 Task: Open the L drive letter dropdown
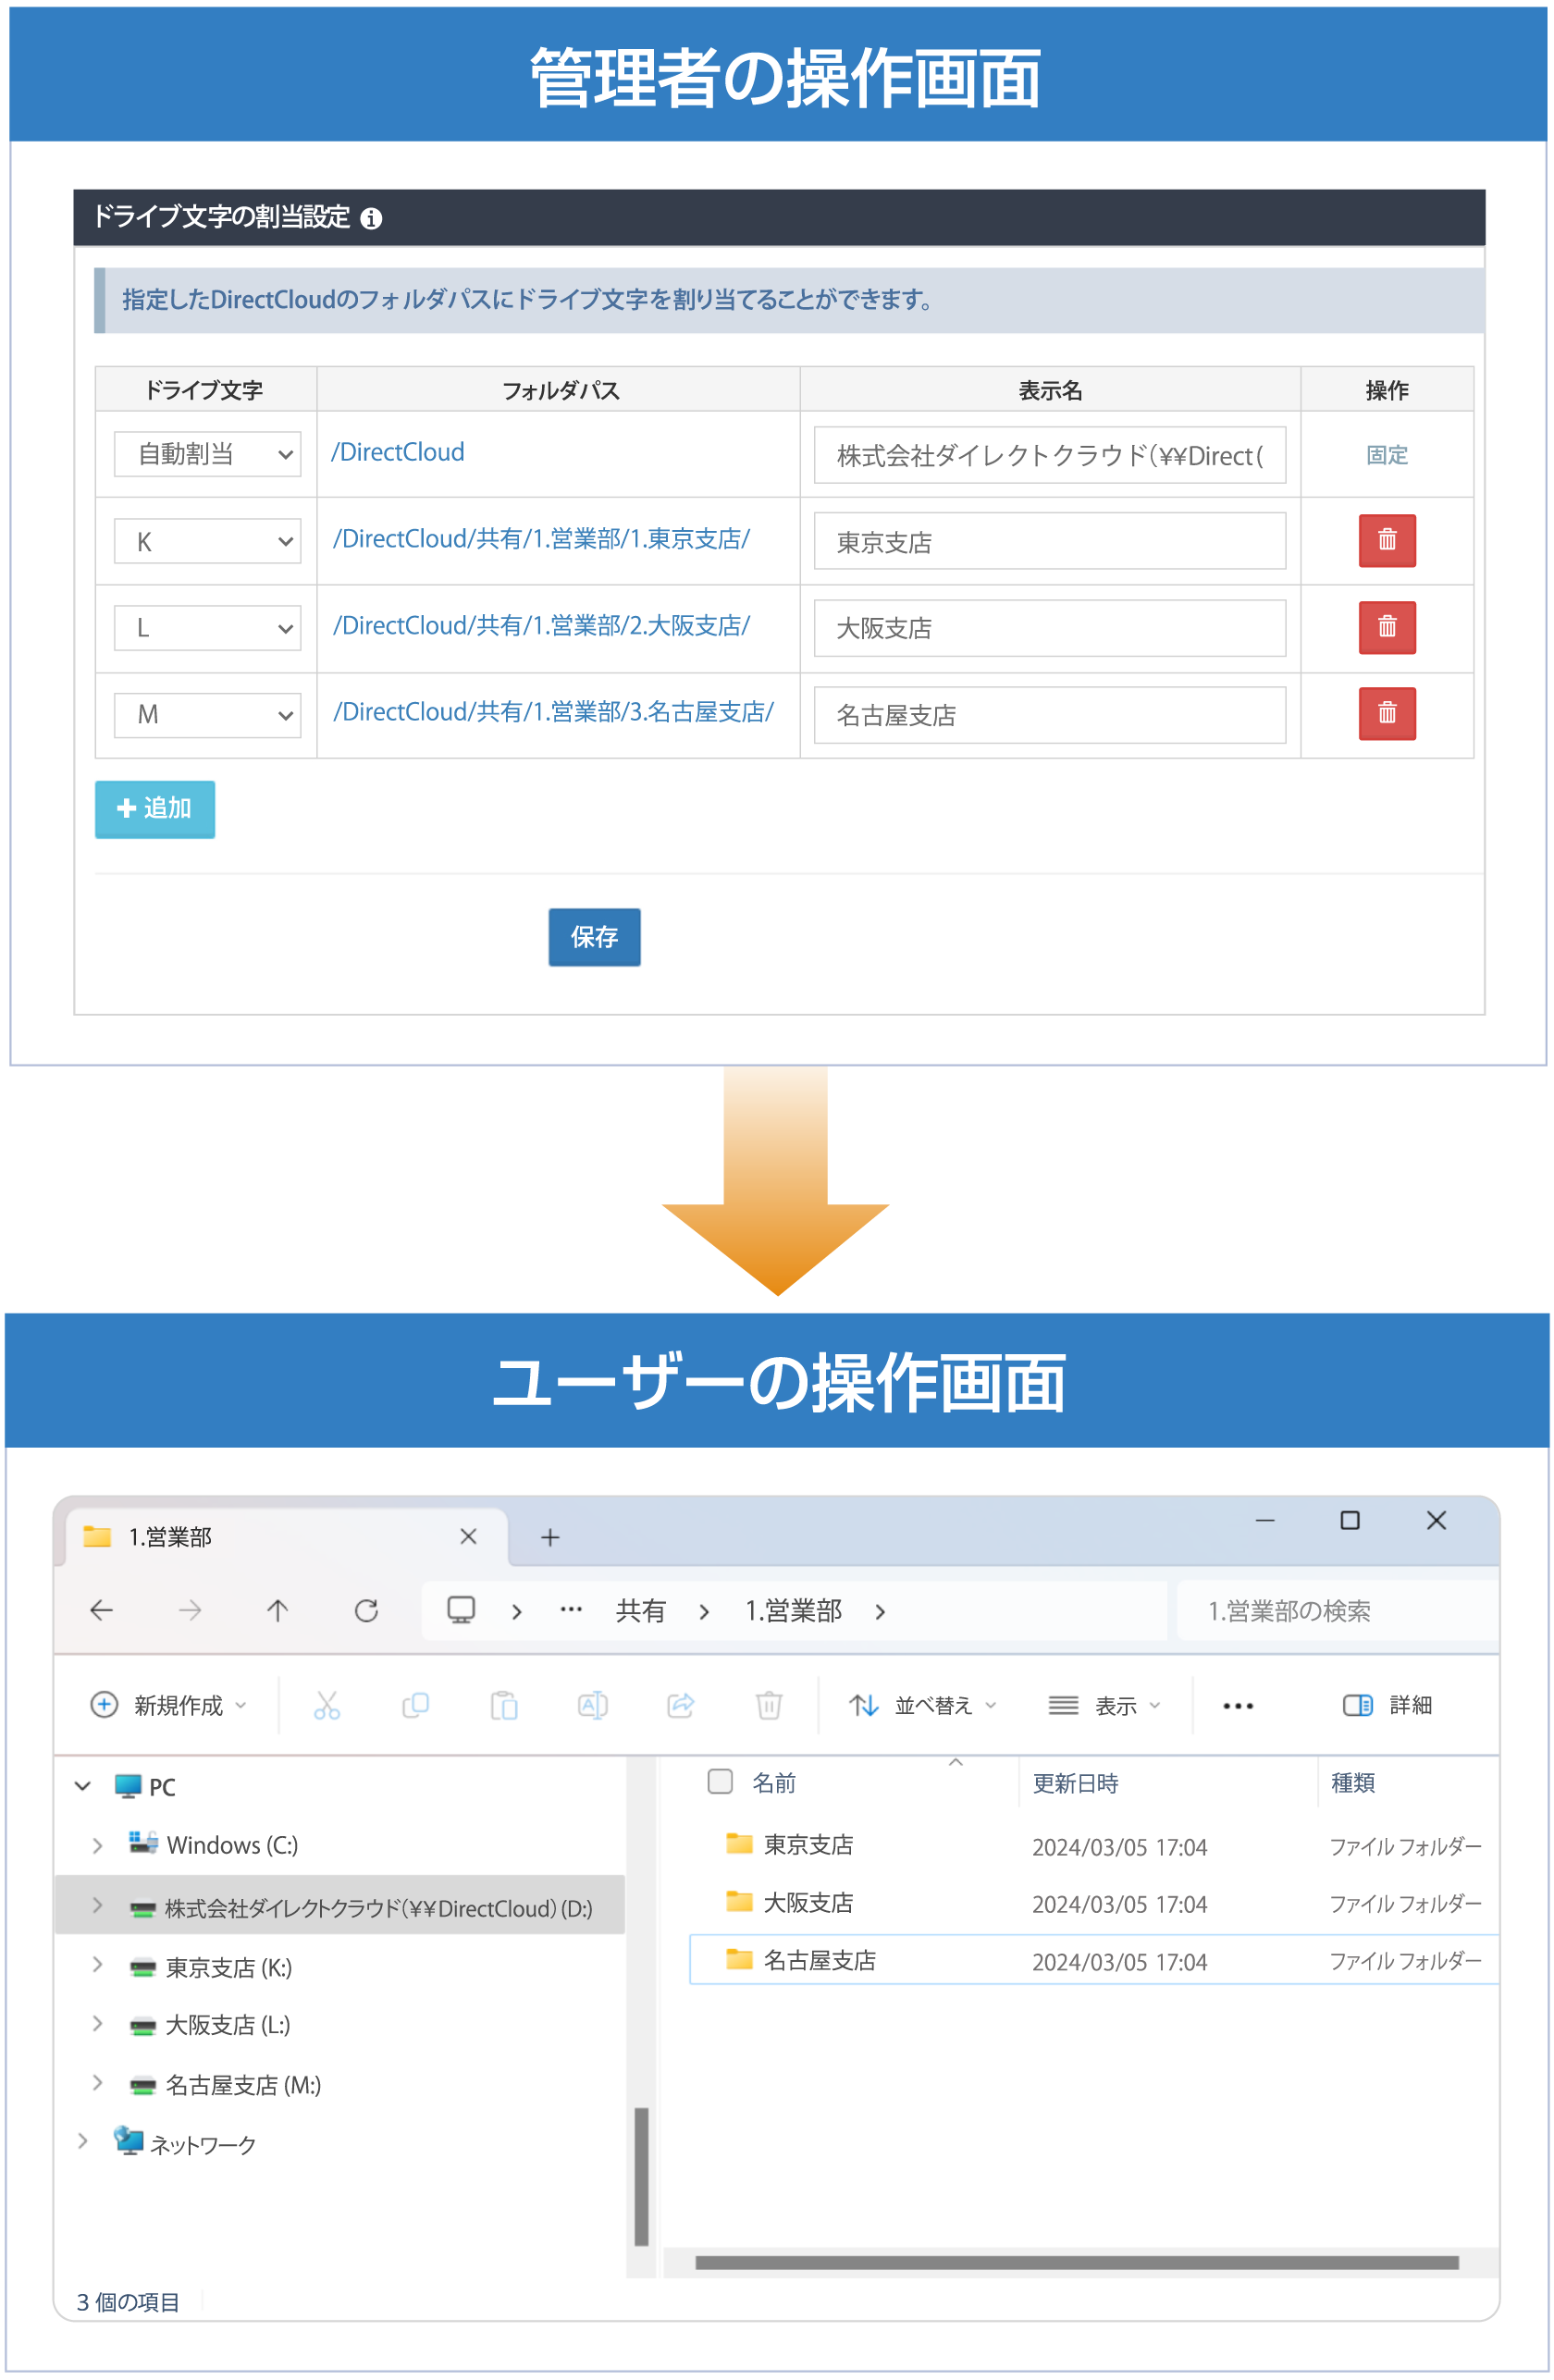[207, 627]
